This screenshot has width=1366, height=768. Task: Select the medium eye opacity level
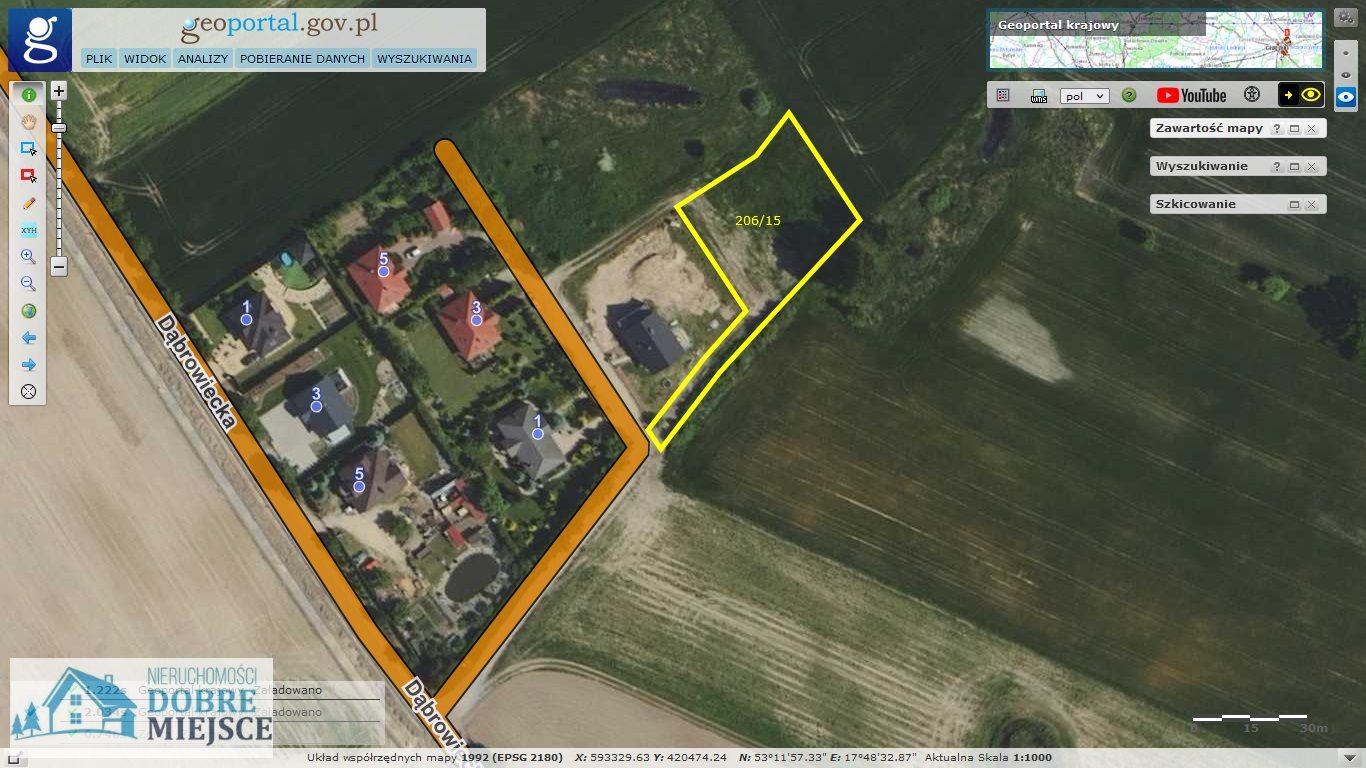(1346, 74)
